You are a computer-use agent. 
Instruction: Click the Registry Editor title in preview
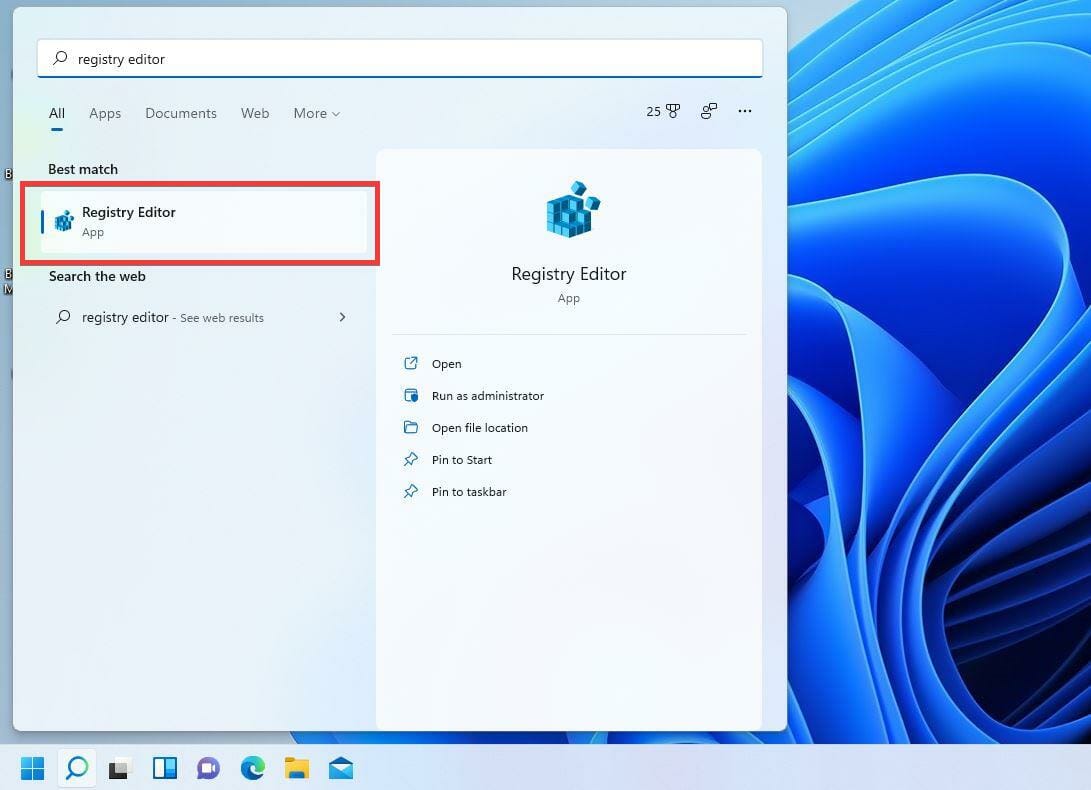(568, 274)
